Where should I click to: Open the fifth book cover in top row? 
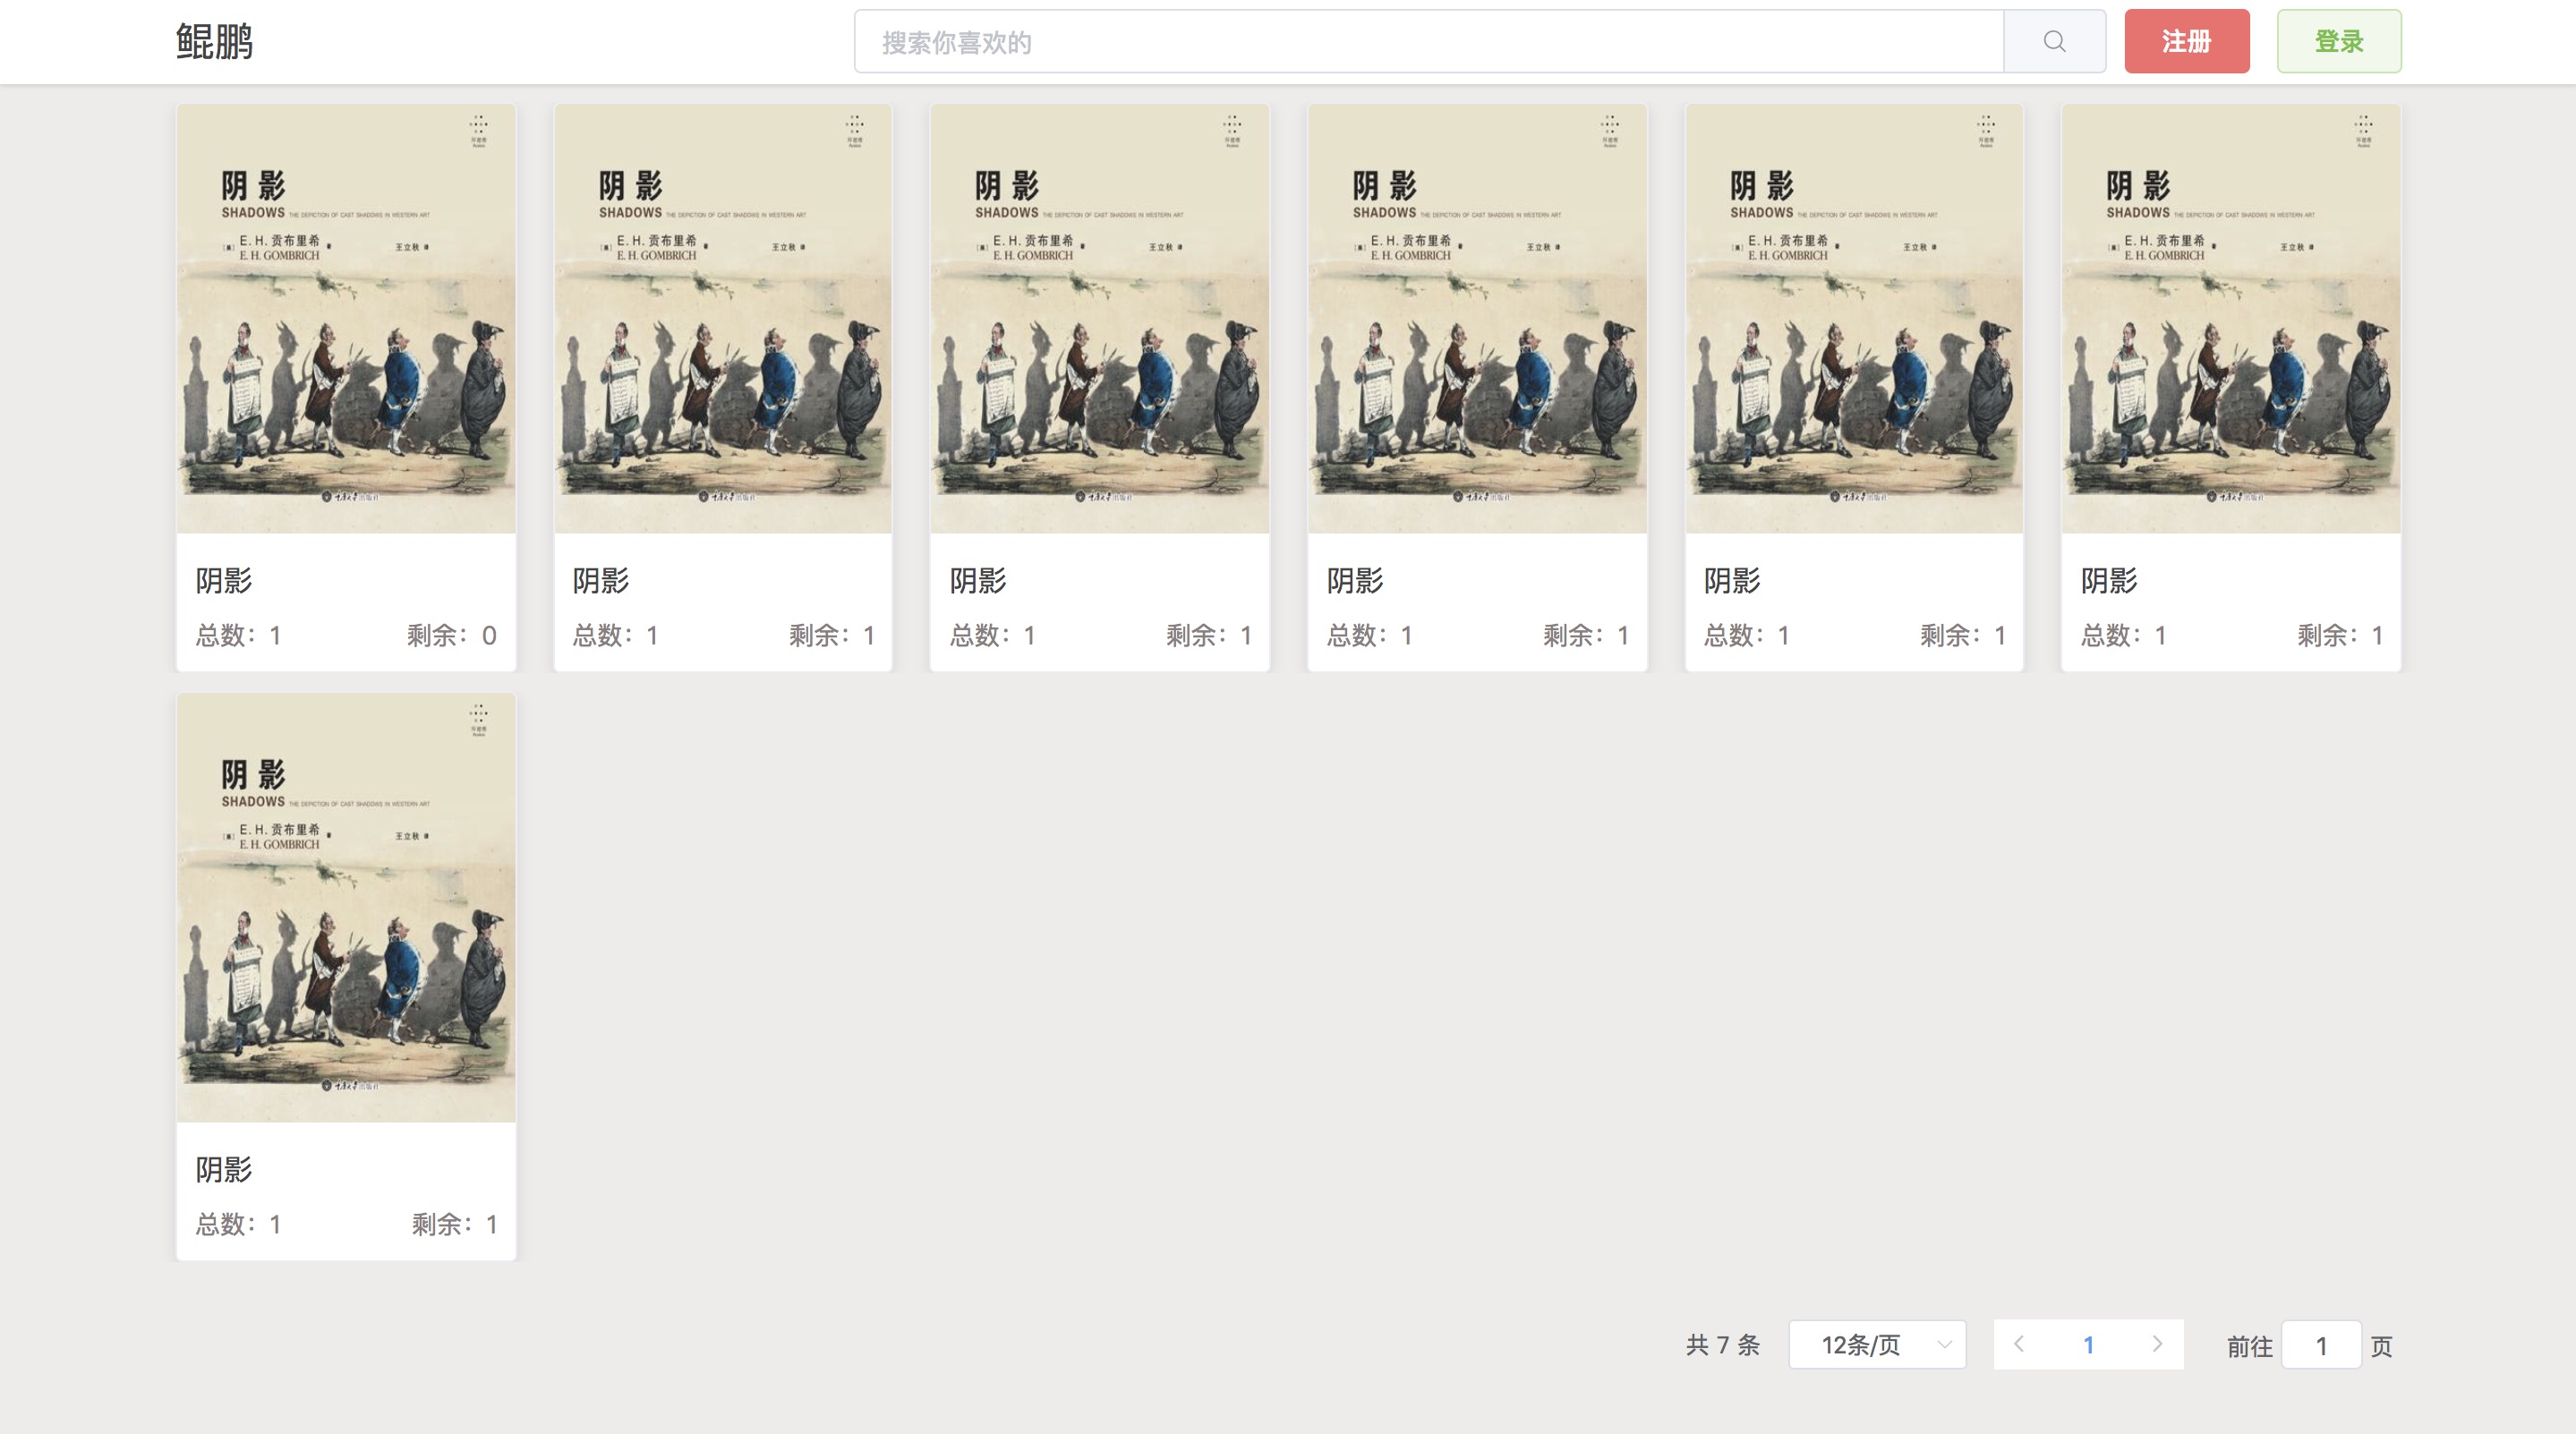[1854, 319]
